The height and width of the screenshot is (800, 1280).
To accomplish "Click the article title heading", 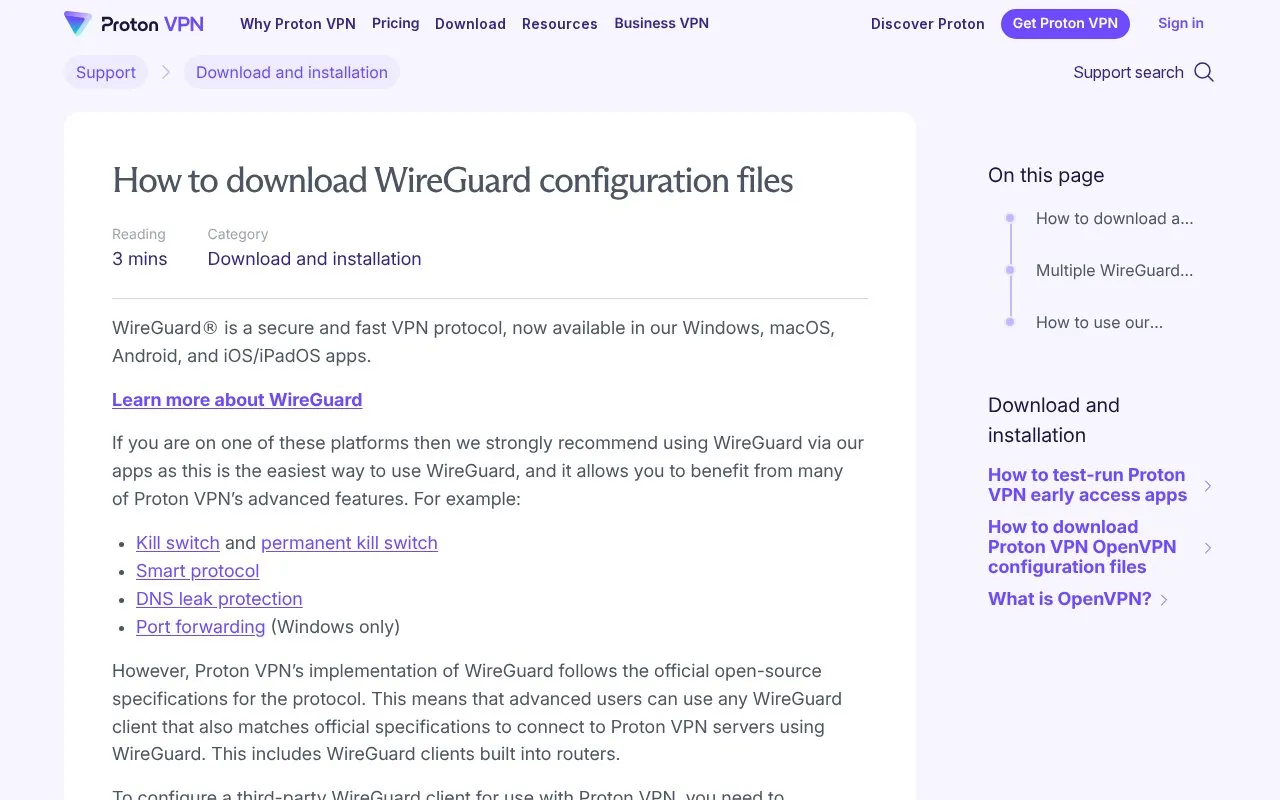I will click(453, 180).
